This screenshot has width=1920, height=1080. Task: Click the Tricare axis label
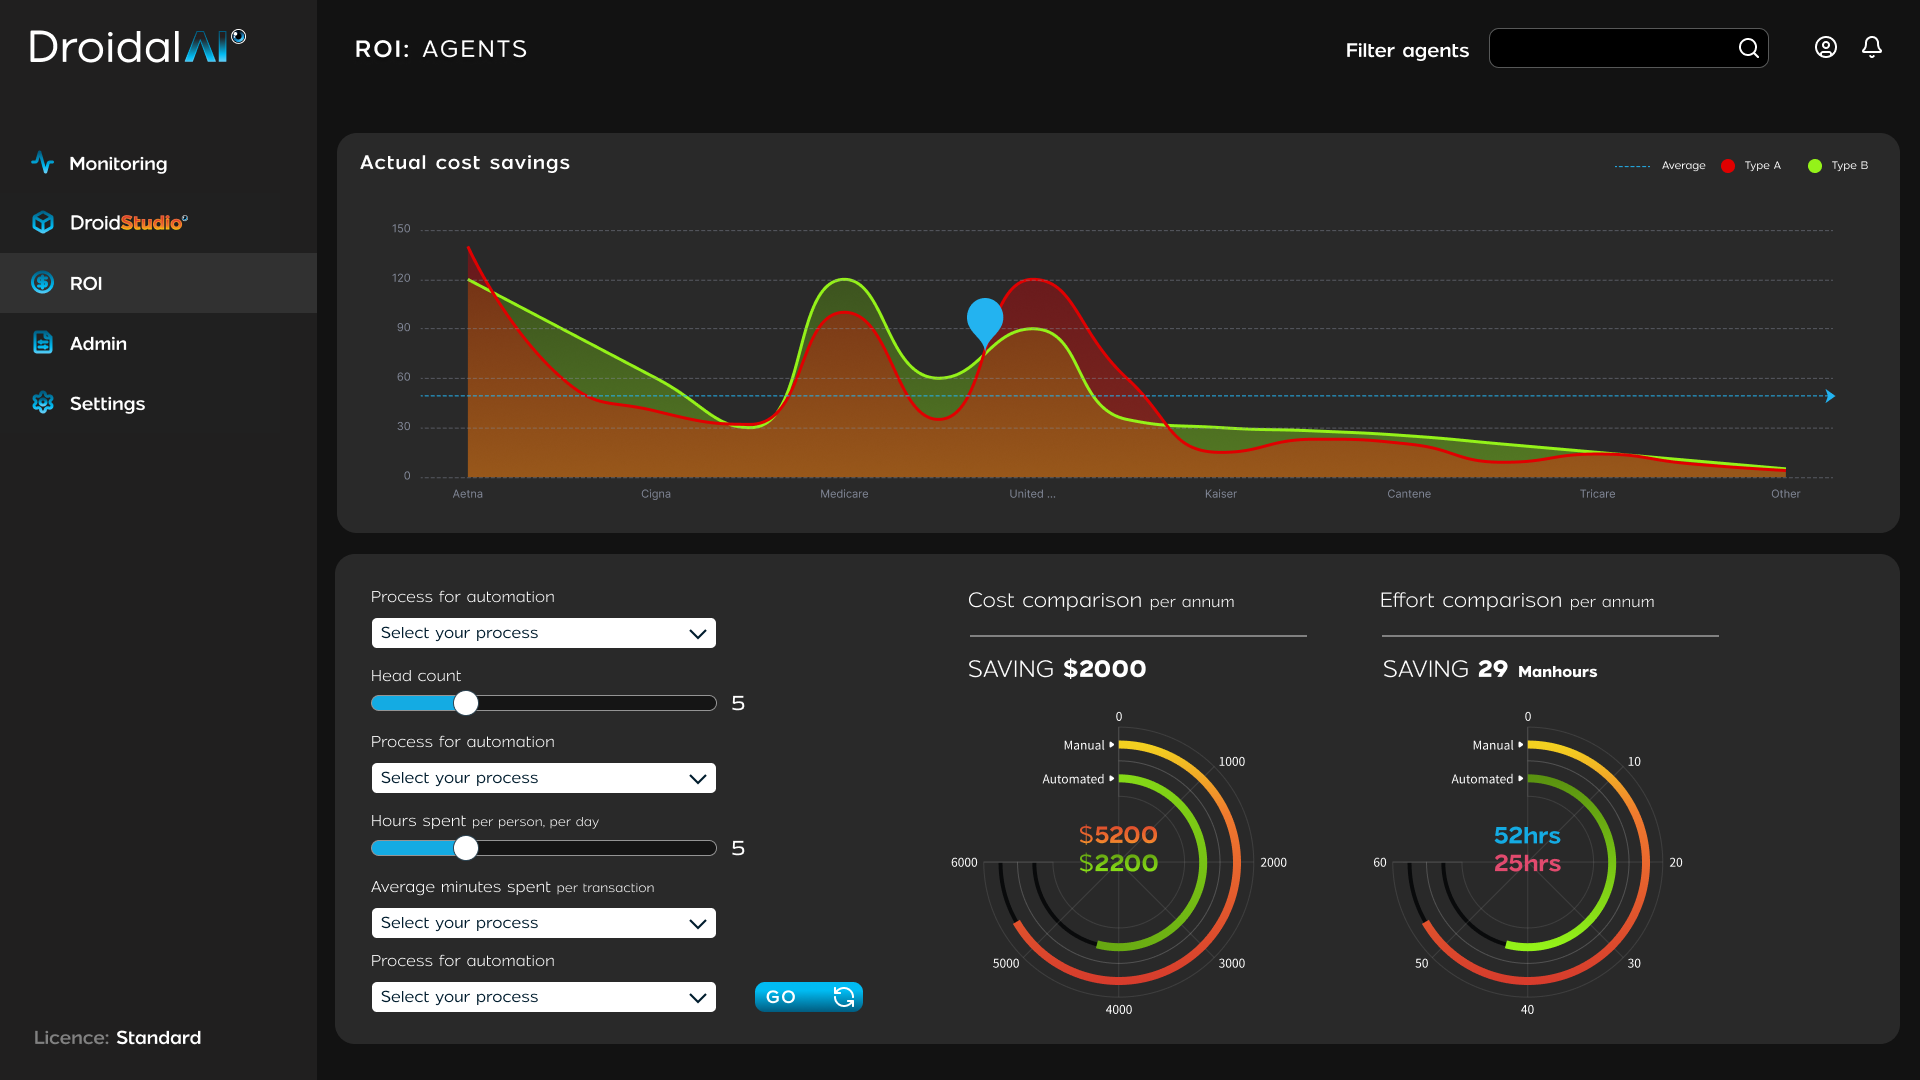(x=1597, y=494)
